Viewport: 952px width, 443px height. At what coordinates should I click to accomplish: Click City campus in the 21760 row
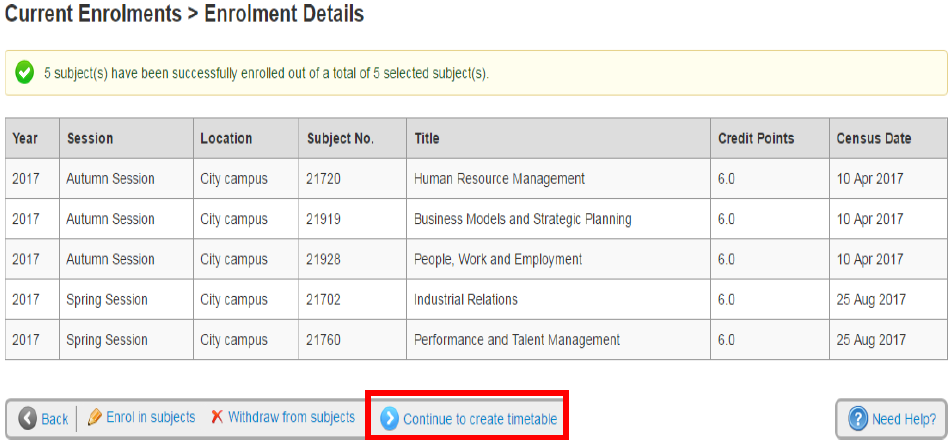click(234, 340)
